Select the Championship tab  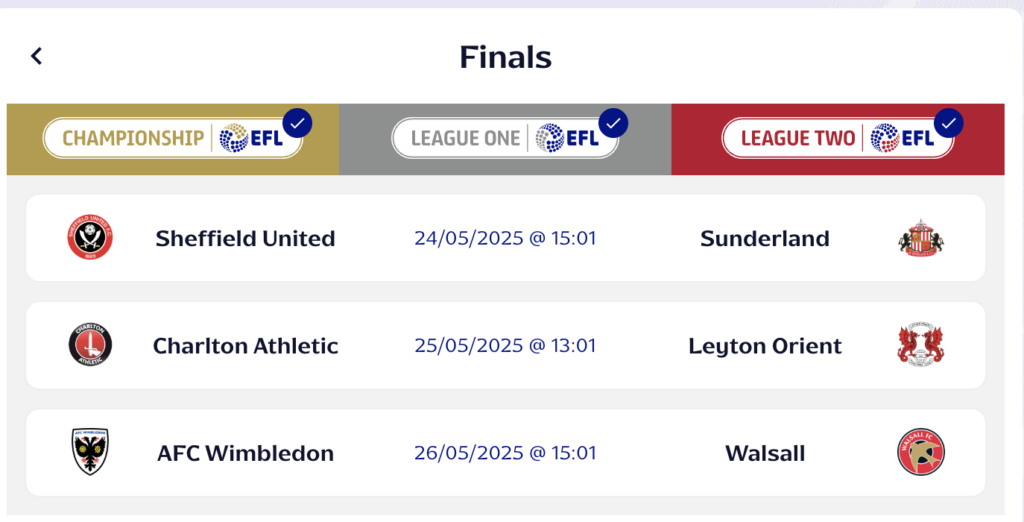click(173, 139)
